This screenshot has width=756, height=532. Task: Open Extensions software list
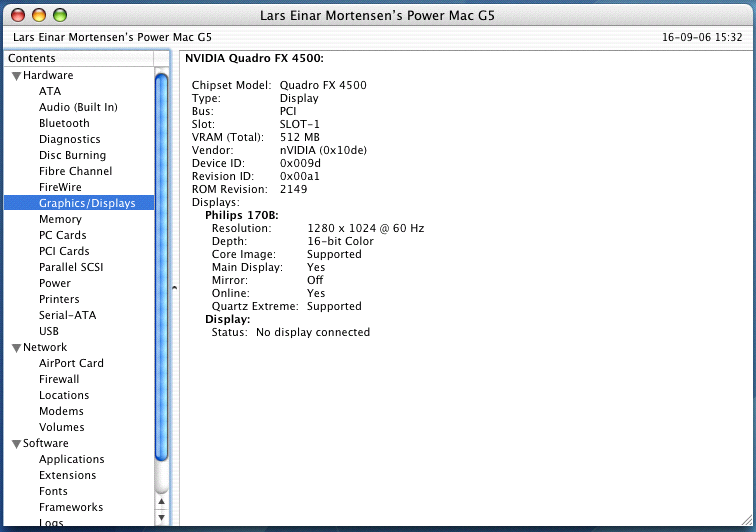click(x=68, y=475)
